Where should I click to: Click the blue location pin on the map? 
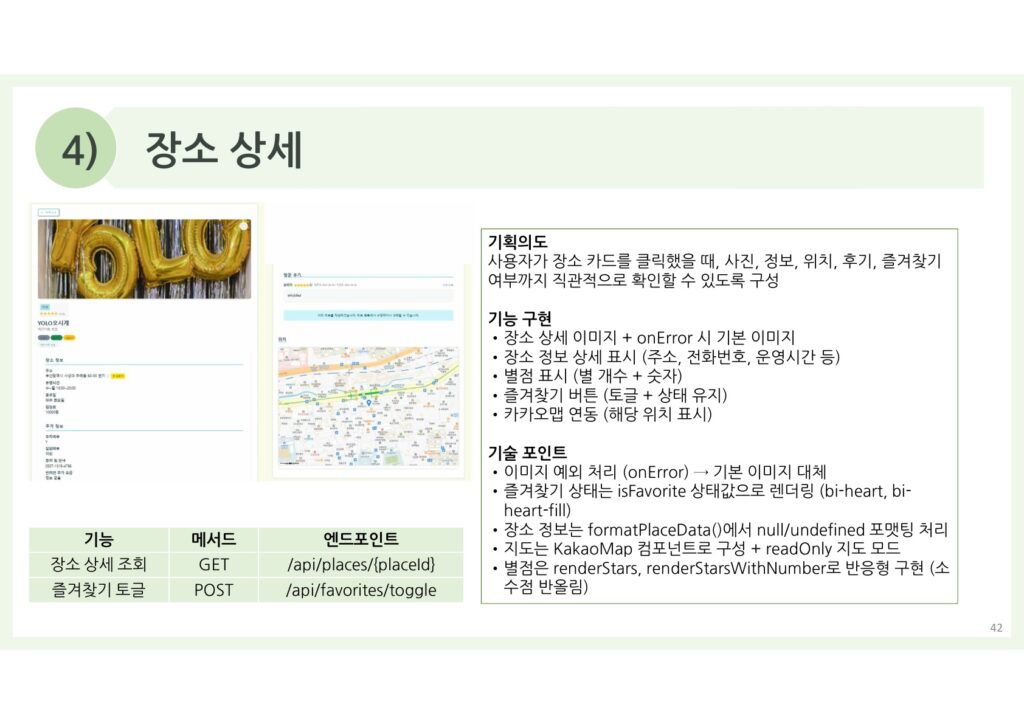pos(369,403)
